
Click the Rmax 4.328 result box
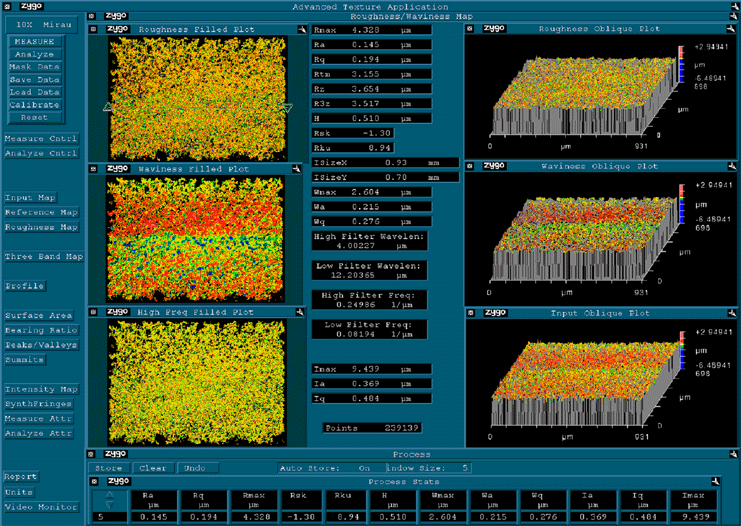point(371,30)
